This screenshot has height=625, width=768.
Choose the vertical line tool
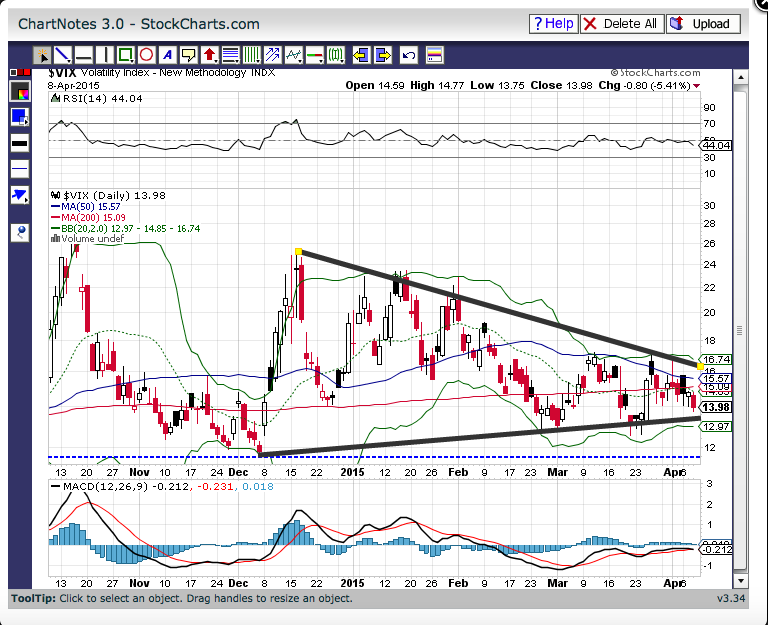(104, 55)
